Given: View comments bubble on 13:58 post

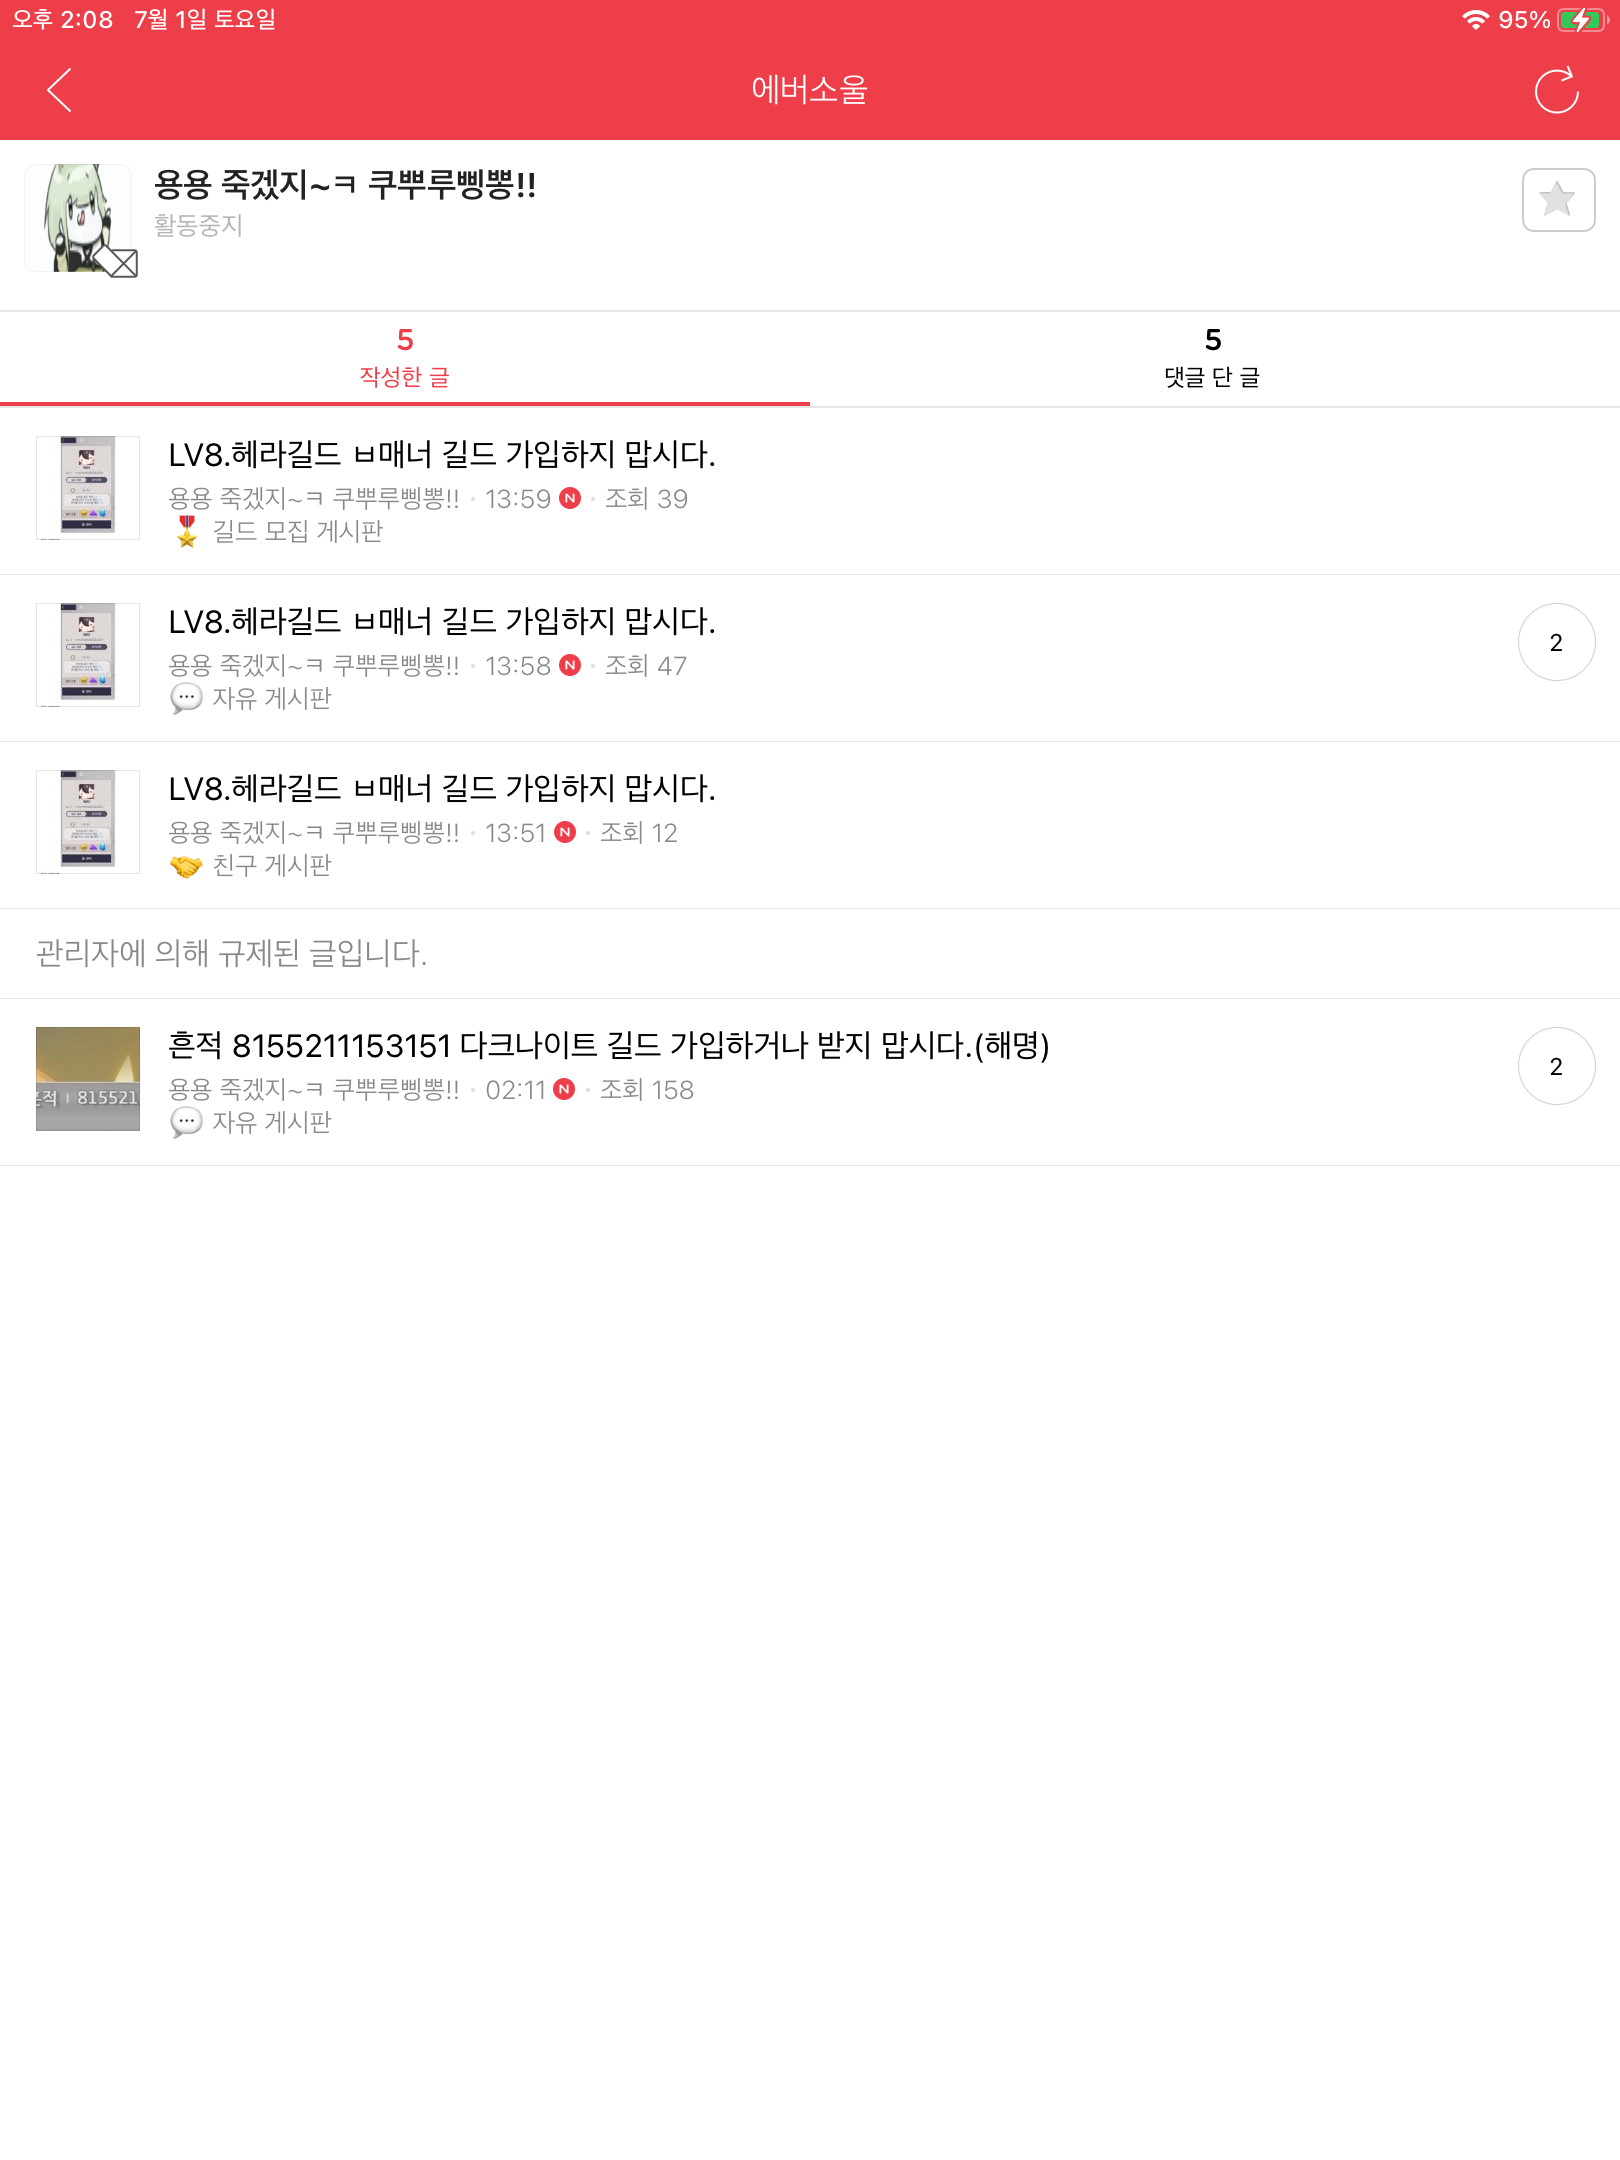Looking at the screenshot, I should (1556, 642).
